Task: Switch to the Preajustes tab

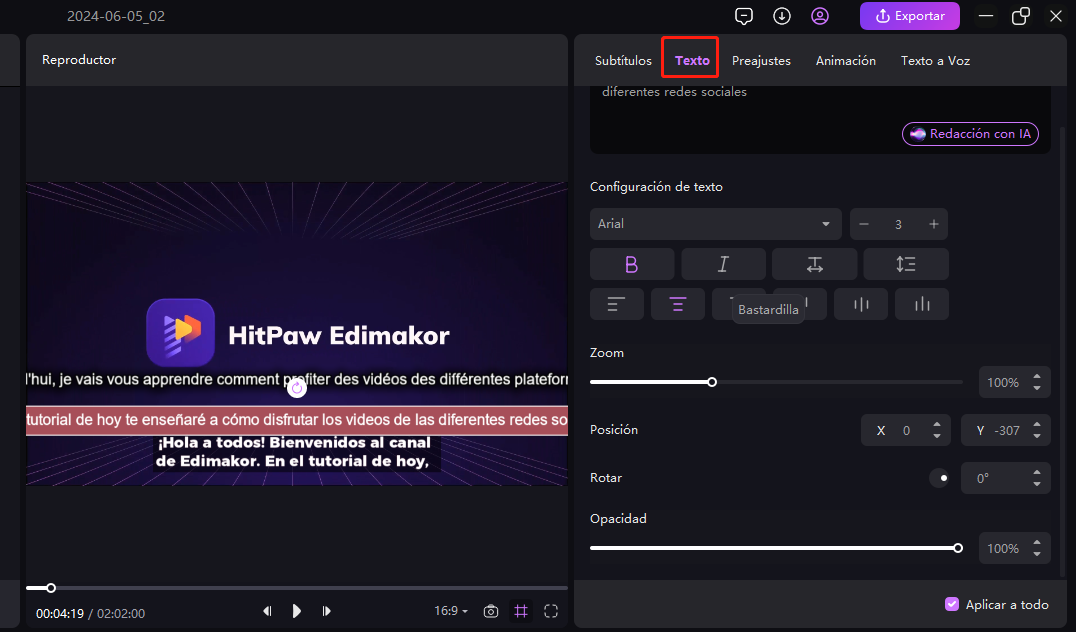Action: pos(761,61)
